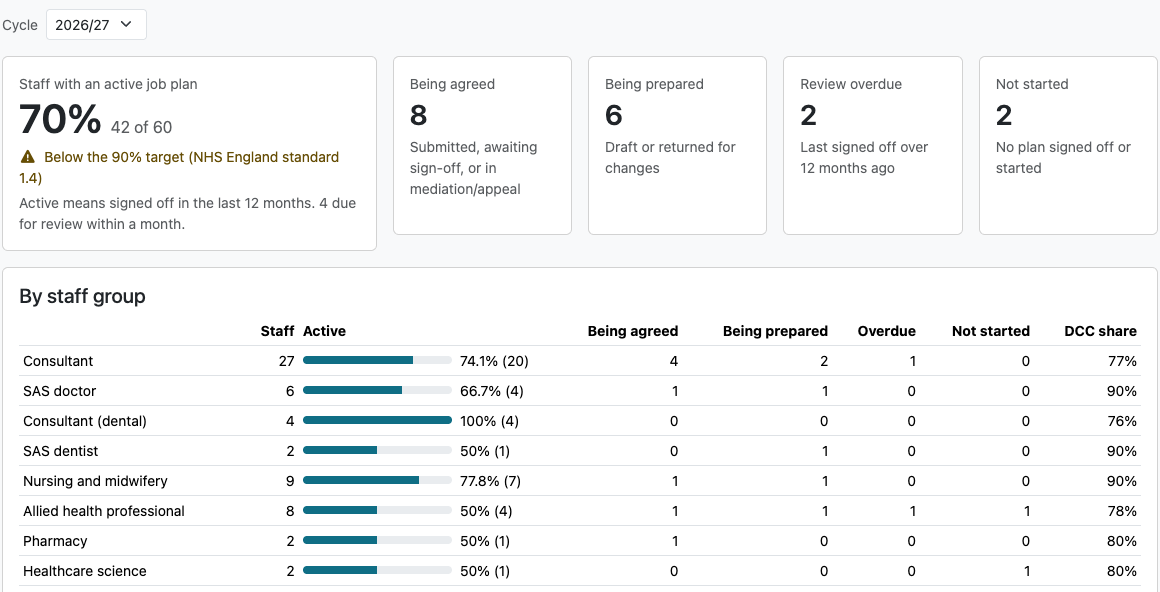Click the Consultant staff count 27
The image size is (1160, 592).
(x=286, y=361)
